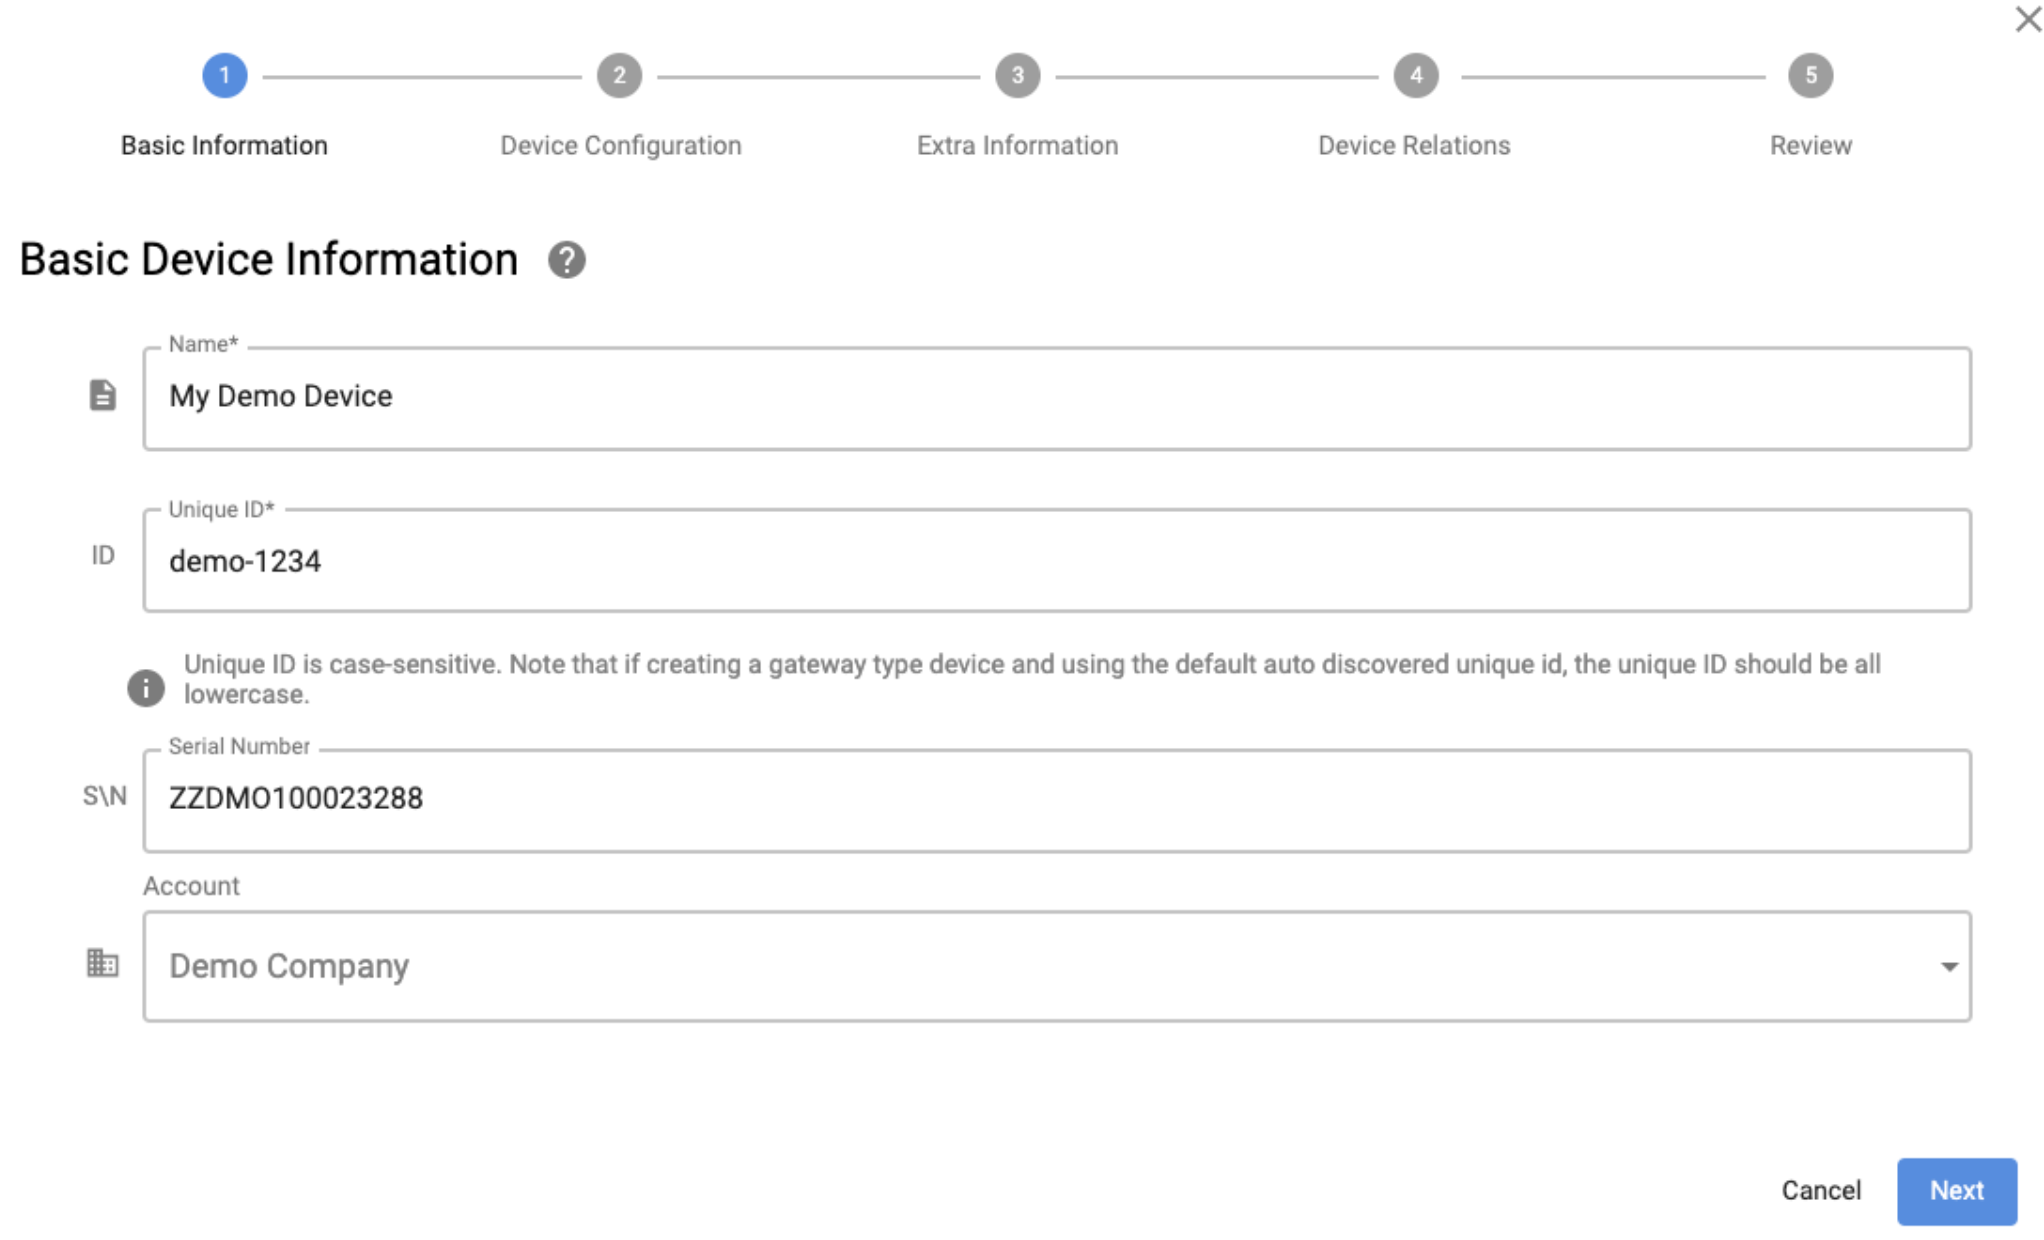Image resolution: width=2044 pixels, height=1240 pixels.
Task: Click the building icon beside Account
Action: (102, 963)
